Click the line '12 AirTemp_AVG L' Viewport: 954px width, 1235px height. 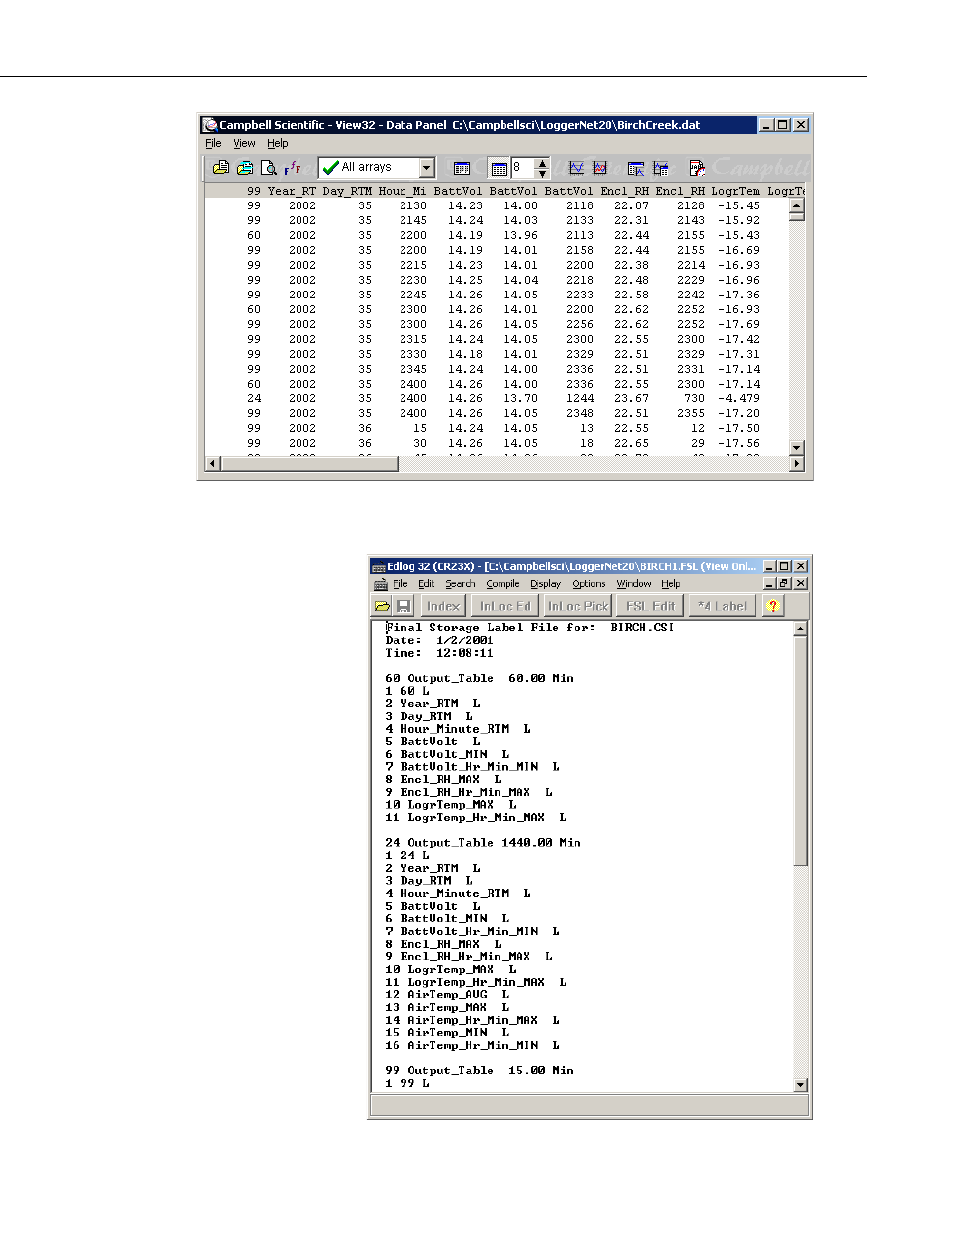(x=447, y=995)
